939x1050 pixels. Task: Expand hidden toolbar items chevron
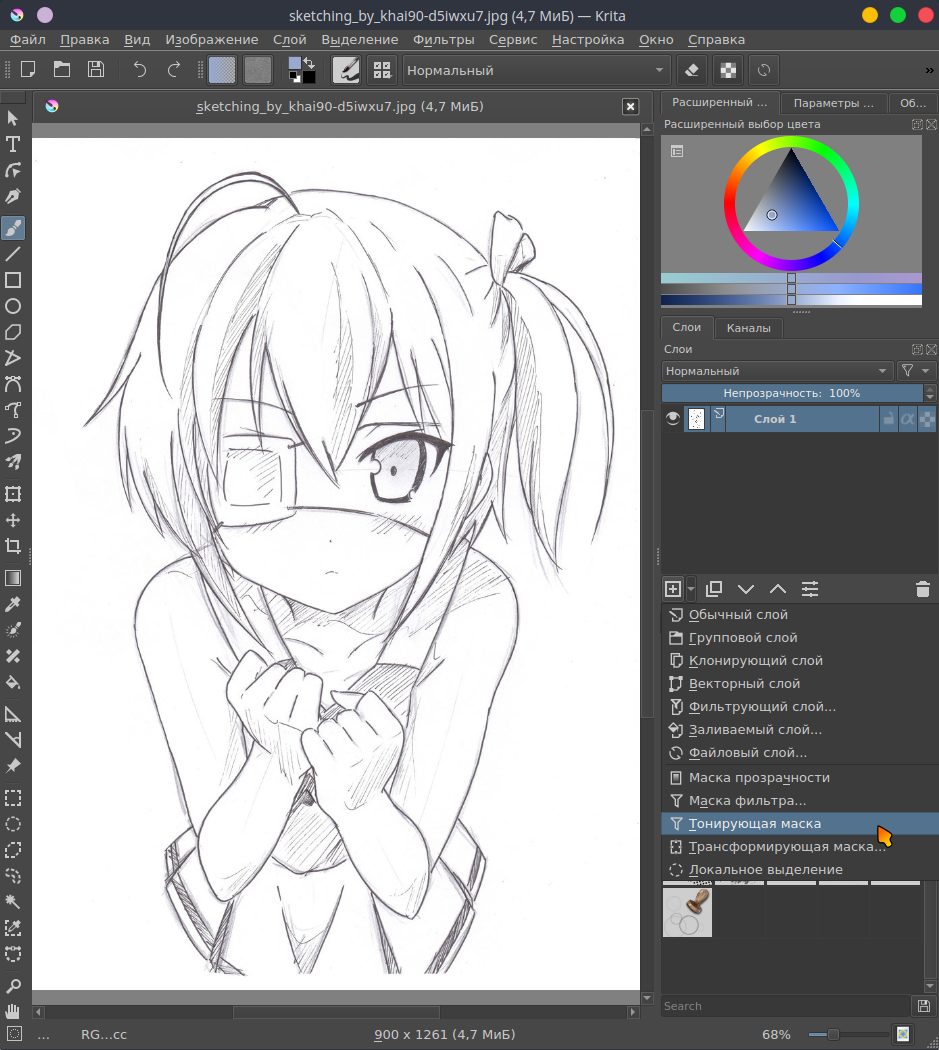coord(930,70)
